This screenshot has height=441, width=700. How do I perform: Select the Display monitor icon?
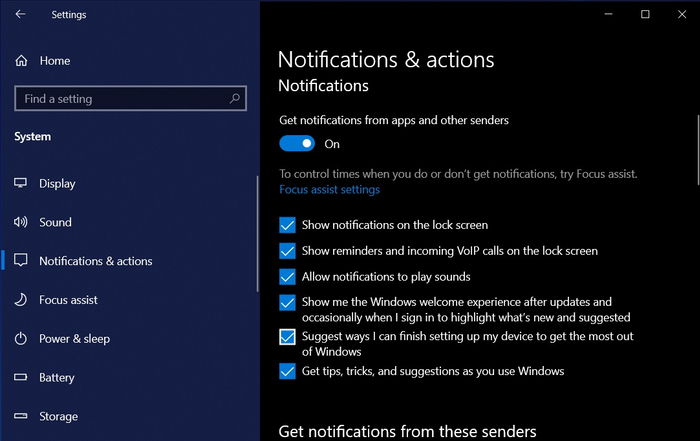21,183
